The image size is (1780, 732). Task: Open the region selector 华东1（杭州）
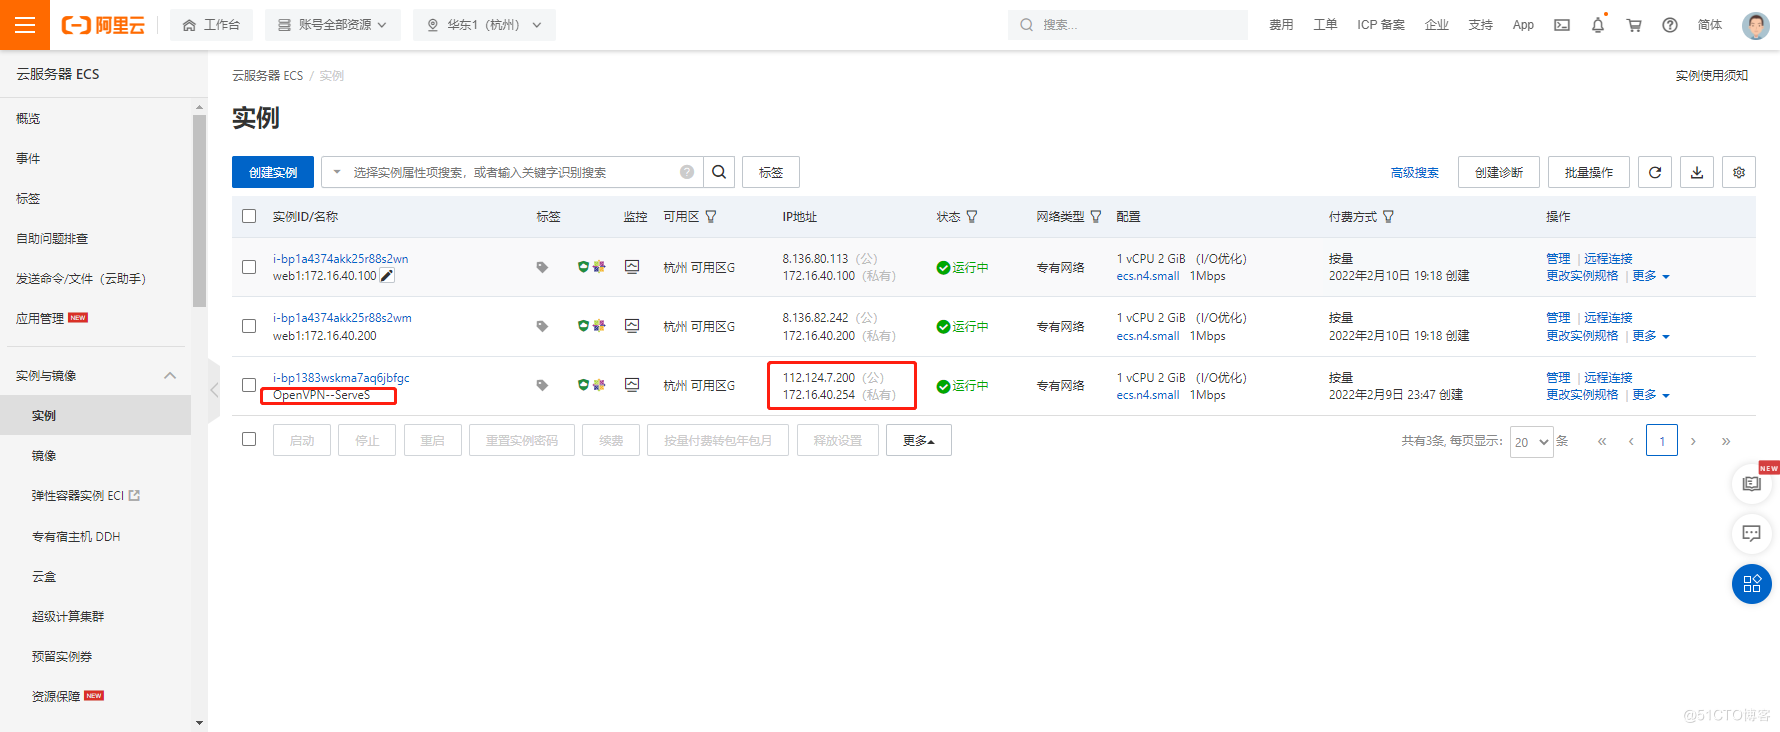[484, 25]
